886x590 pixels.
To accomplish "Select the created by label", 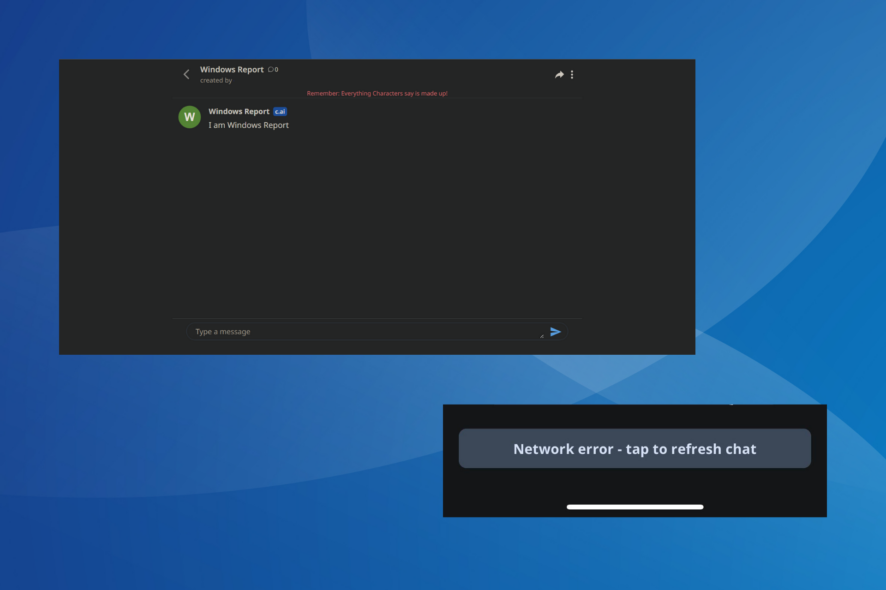I will click(x=217, y=80).
